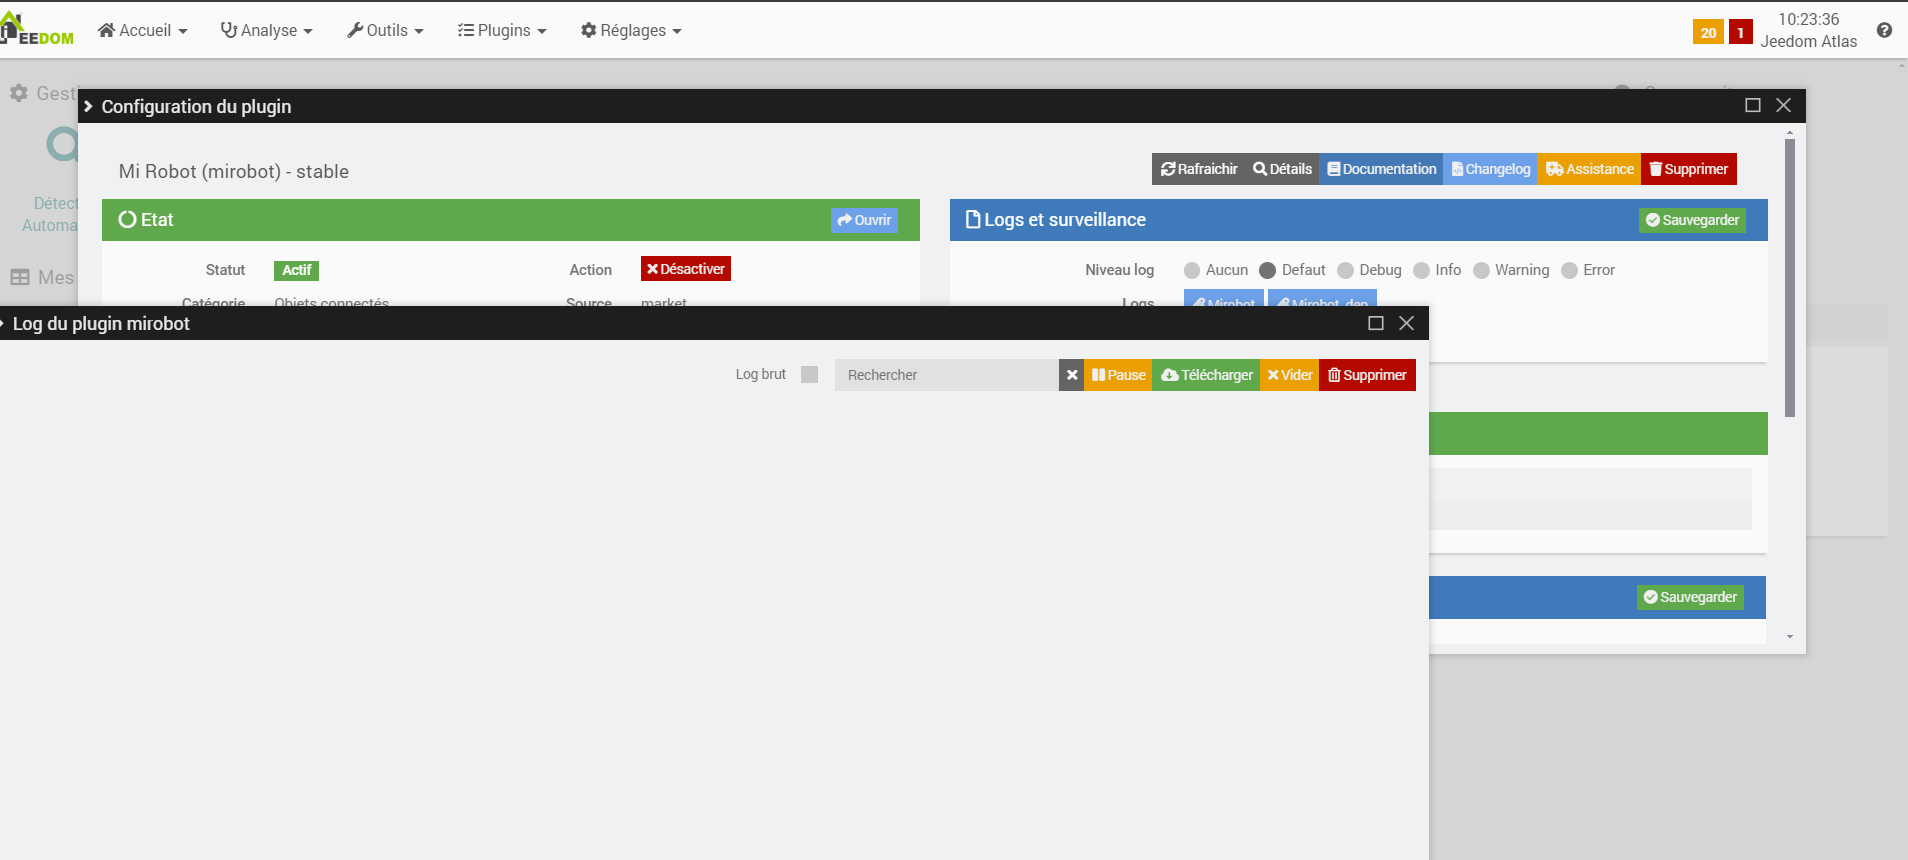Click the Désactiver button
Screen dimensions: 1908x860
[686, 269]
